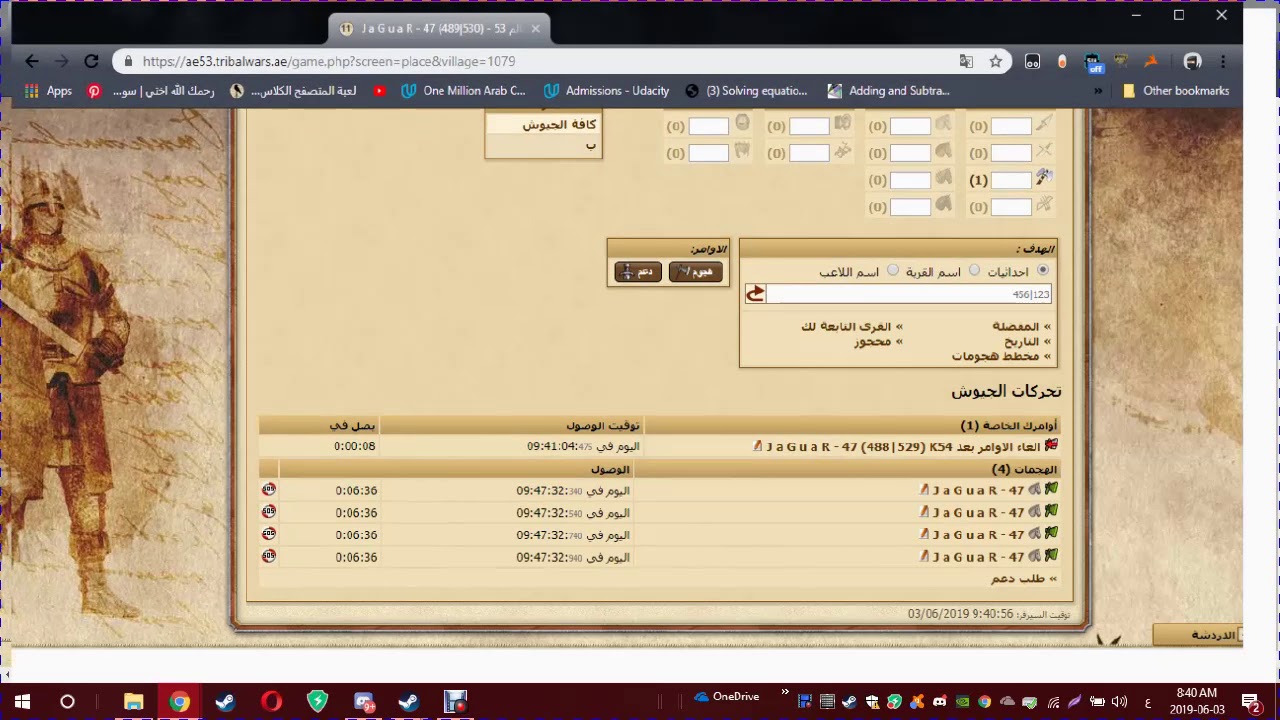Click SOS icon for attack arriving 09:47:32:940

(269, 556)
